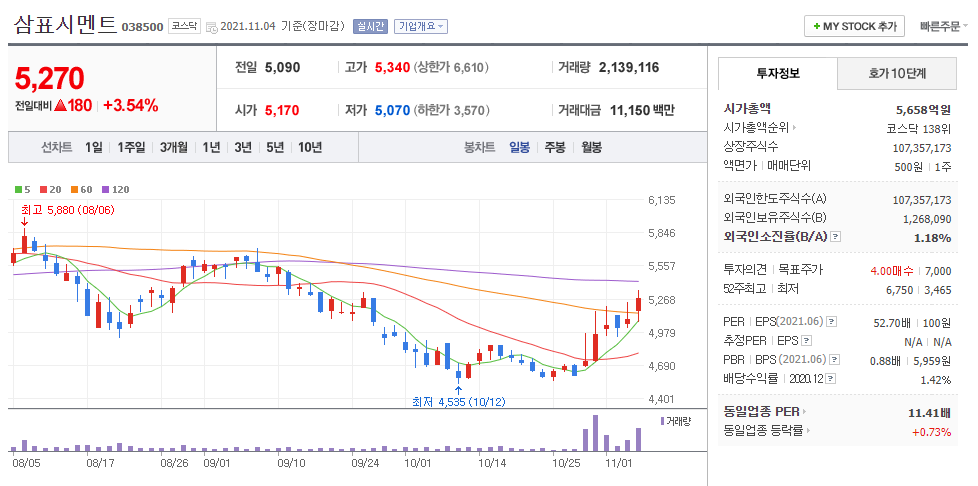Open help icon next to PER EPS(2021.06)
The height and width of the screenshot is (486, 978).
coord(831,322)
